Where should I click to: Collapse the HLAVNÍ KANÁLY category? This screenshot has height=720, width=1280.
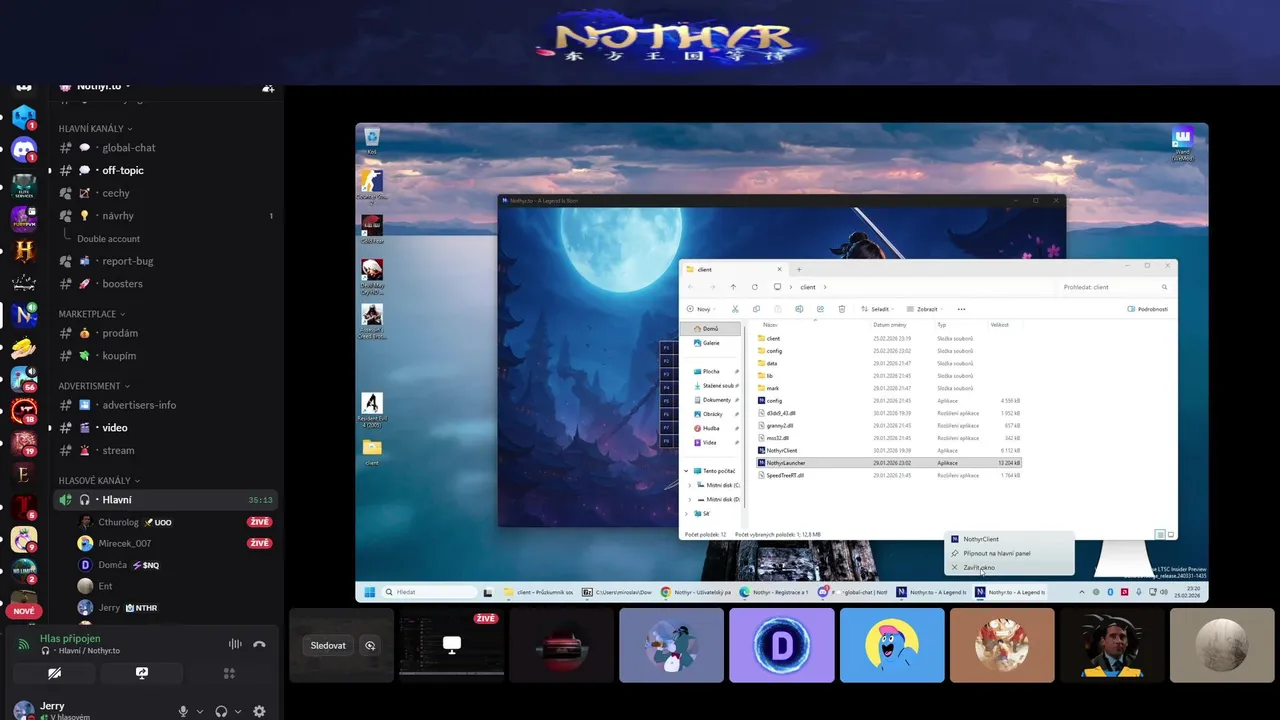coord(95,129)
